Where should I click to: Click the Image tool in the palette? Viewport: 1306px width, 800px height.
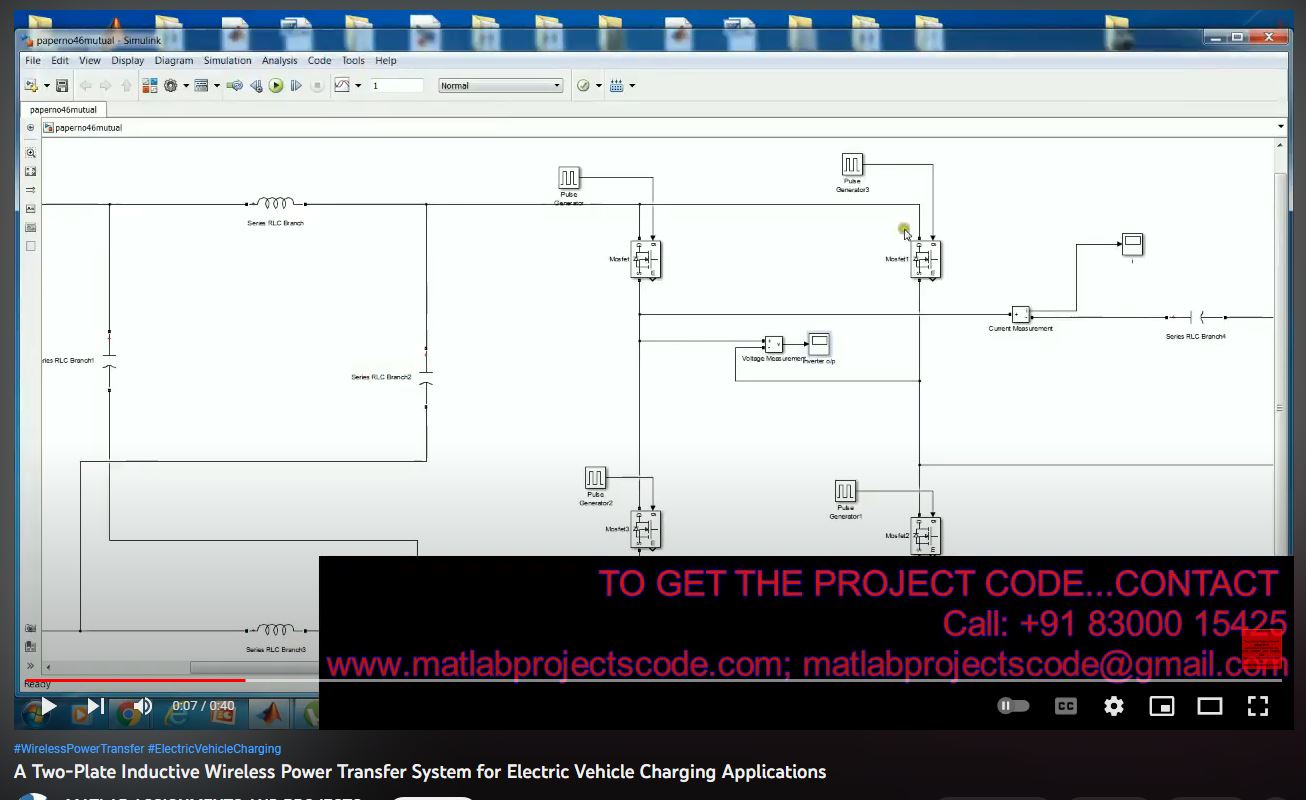[30, 228]
